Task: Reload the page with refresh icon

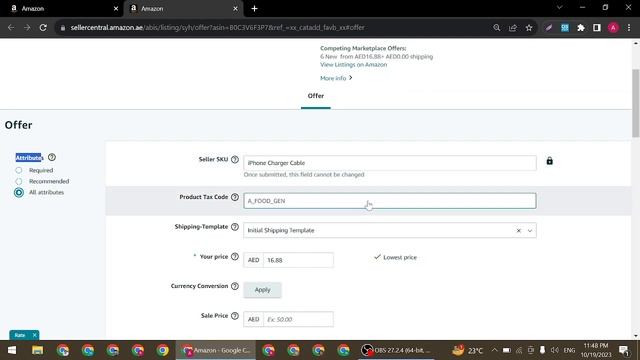Action: (43, 28)
